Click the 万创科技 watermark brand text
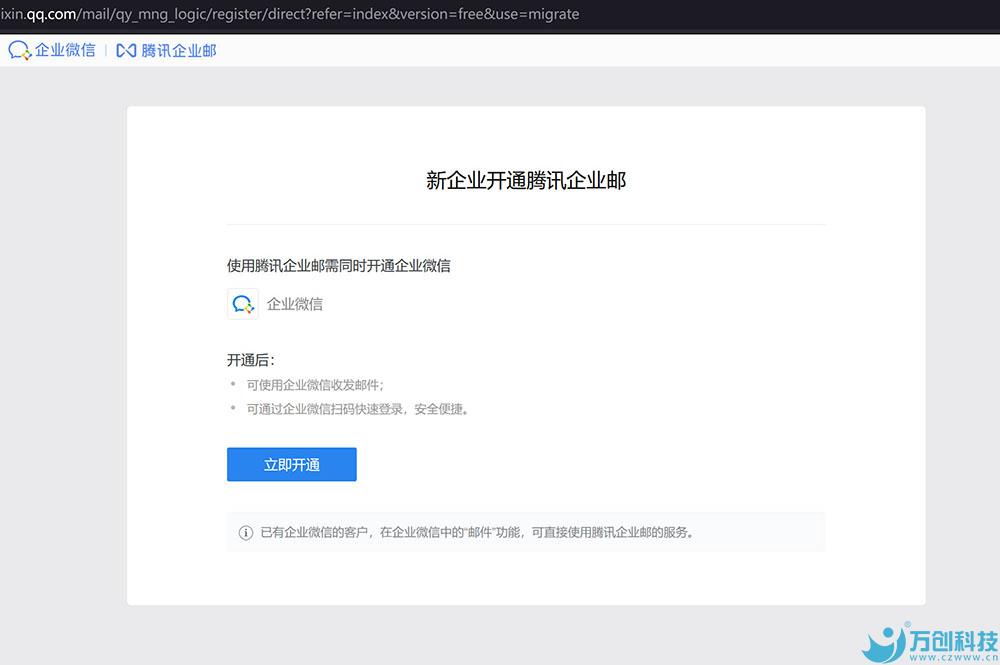 (953, 640)
